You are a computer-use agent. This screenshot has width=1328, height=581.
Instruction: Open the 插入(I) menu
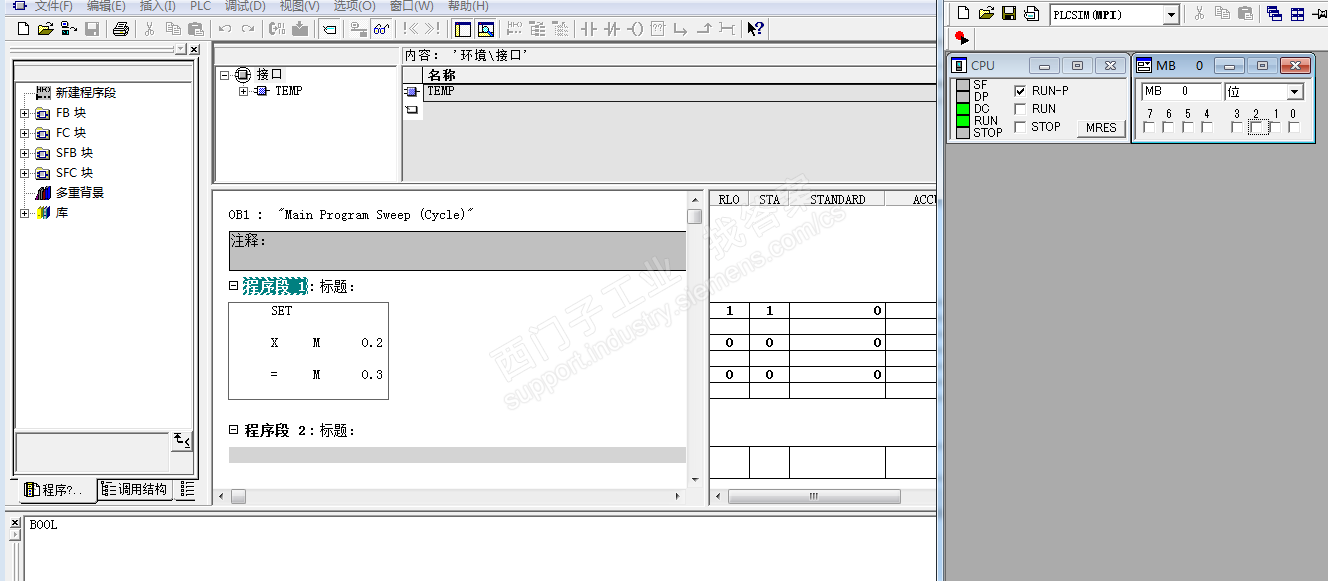[x=157, y=6]
